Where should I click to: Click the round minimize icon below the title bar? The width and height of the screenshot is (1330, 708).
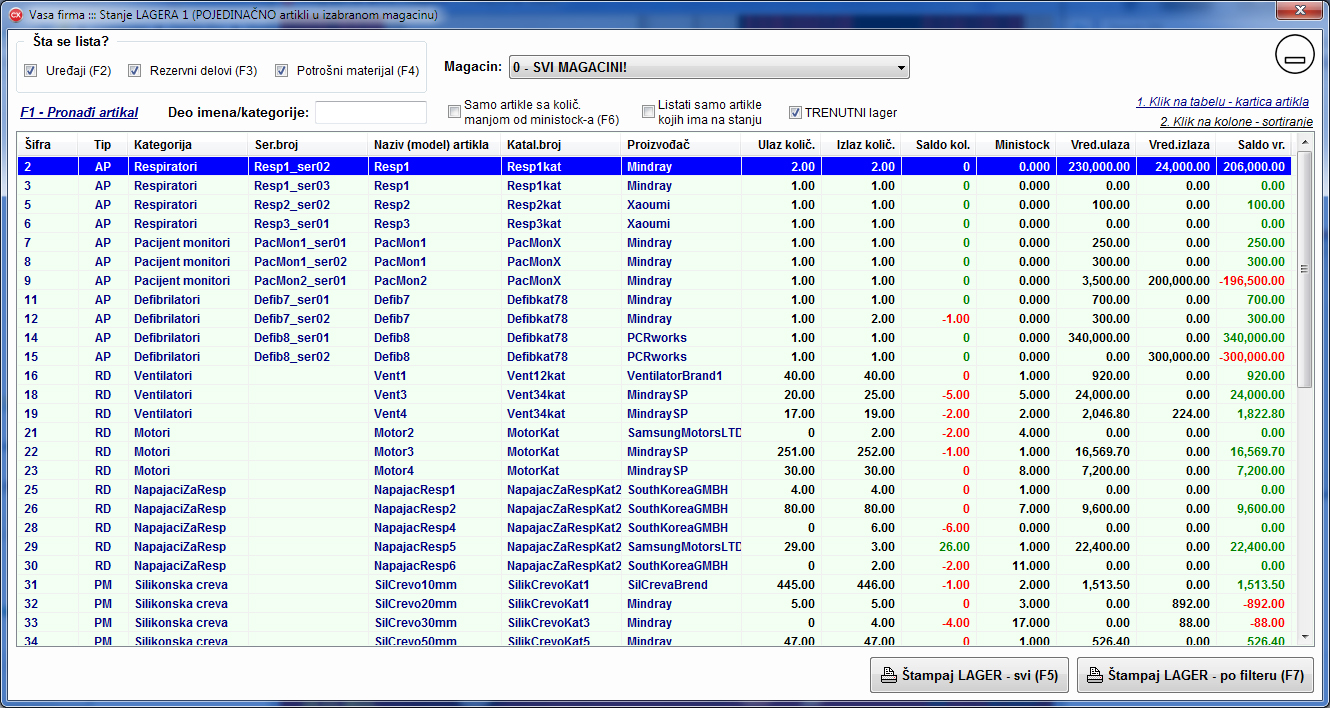coord(1295,56)
